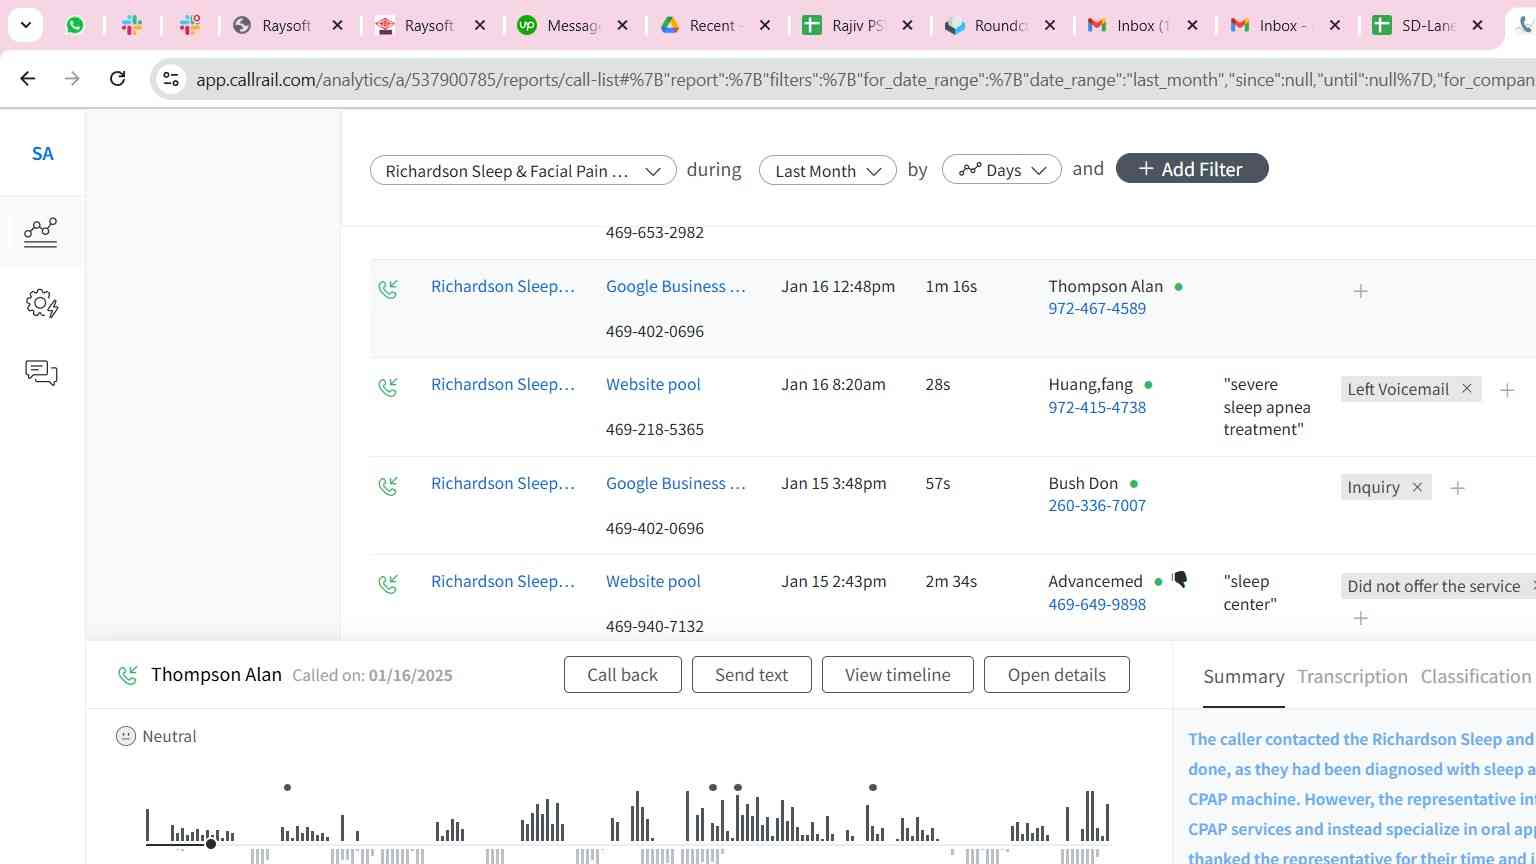
Task: Switch to Upwork Messages tab
Action: coord(573,25)
